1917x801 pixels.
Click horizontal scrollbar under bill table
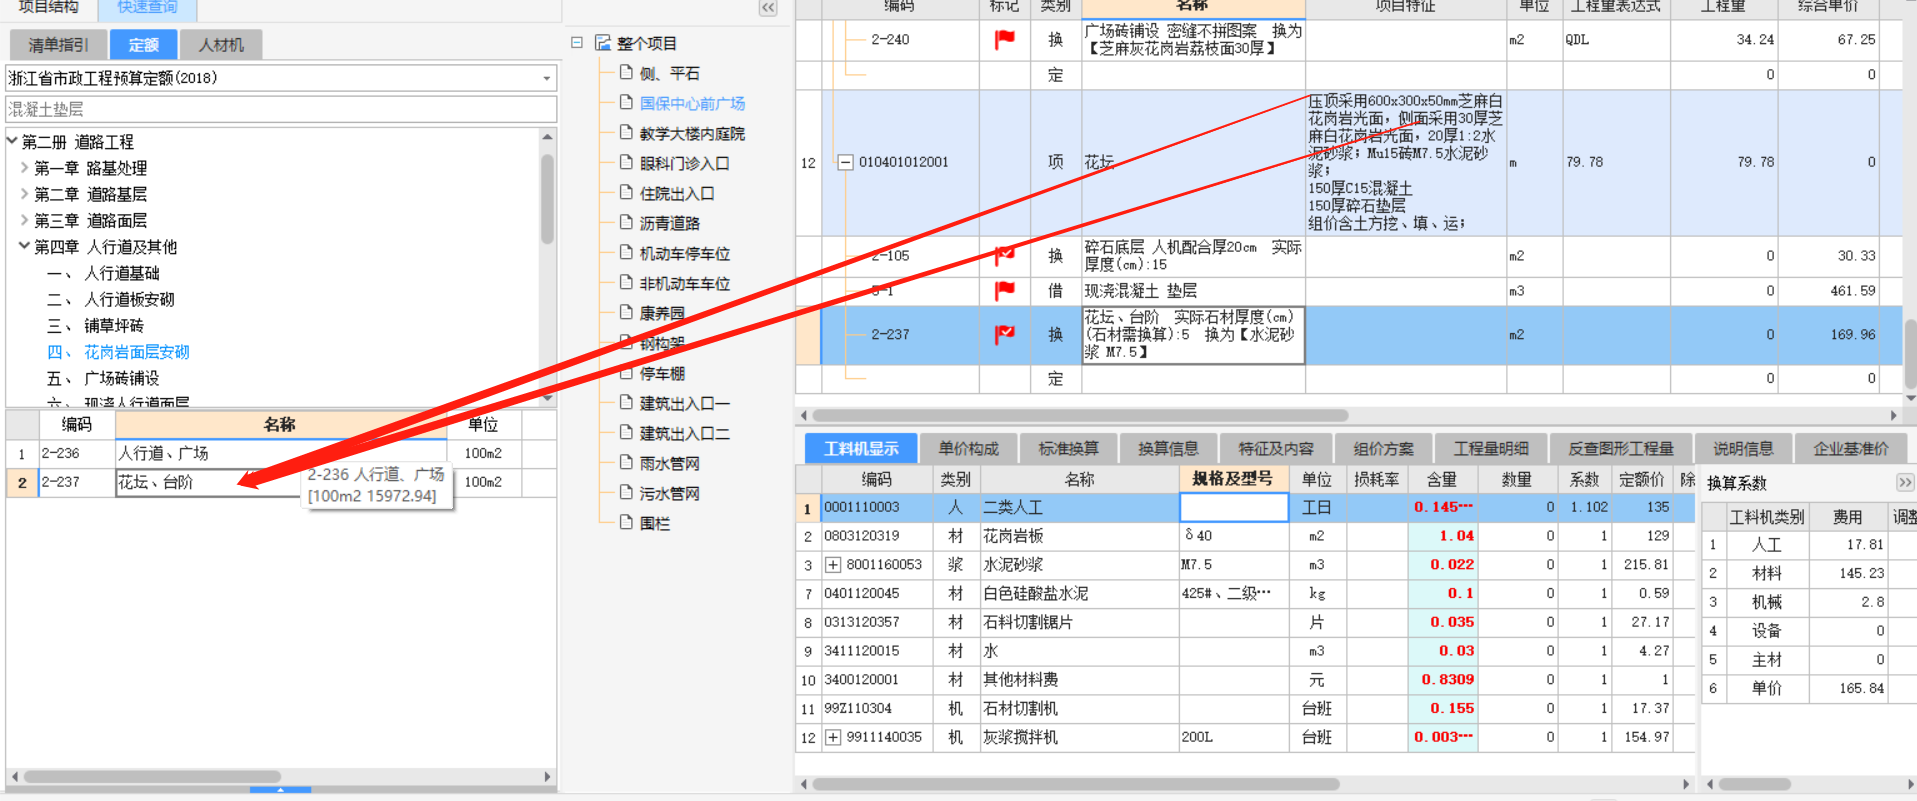[1080, 415]
